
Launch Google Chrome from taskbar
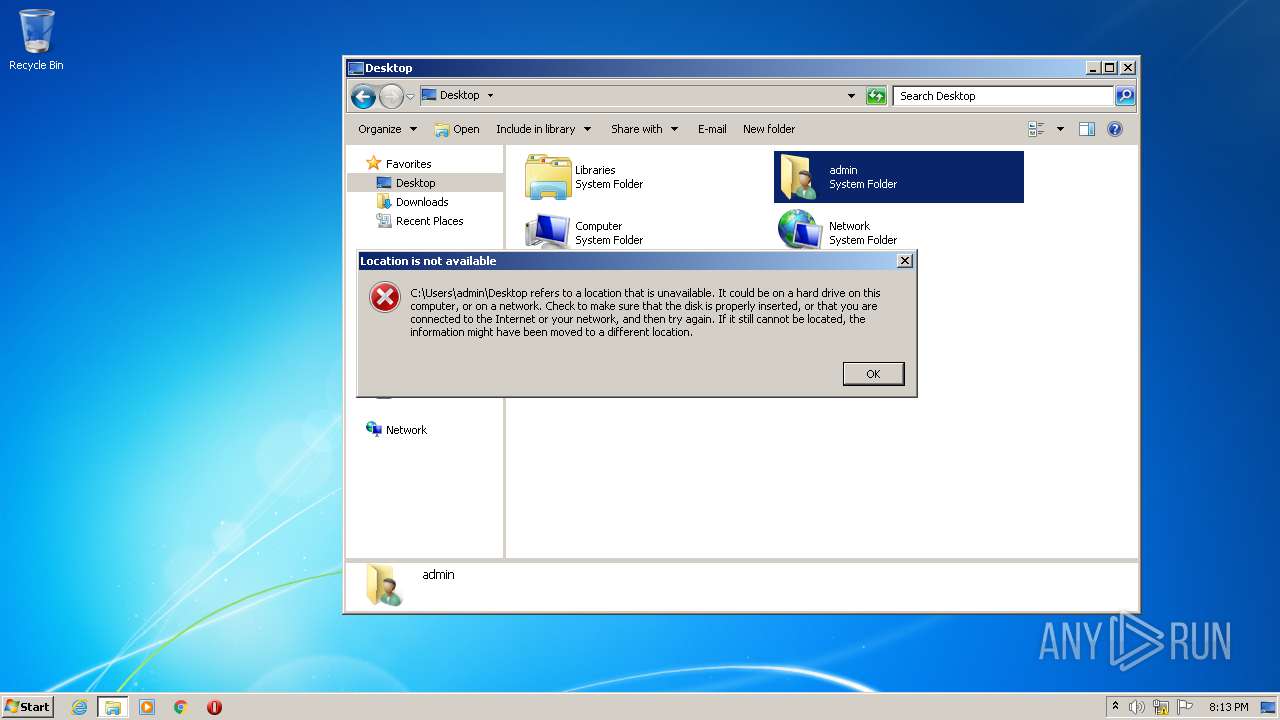[181, 707]
